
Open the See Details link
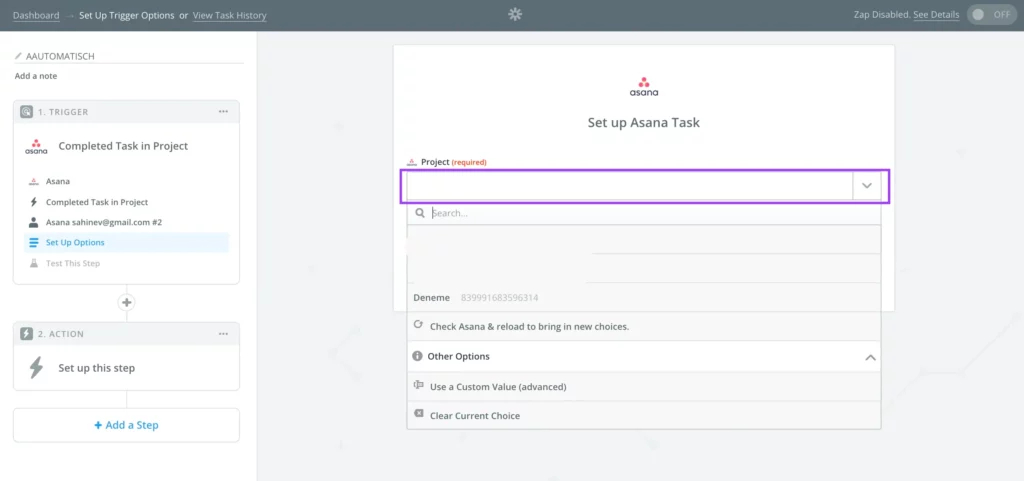coord(936,15)
